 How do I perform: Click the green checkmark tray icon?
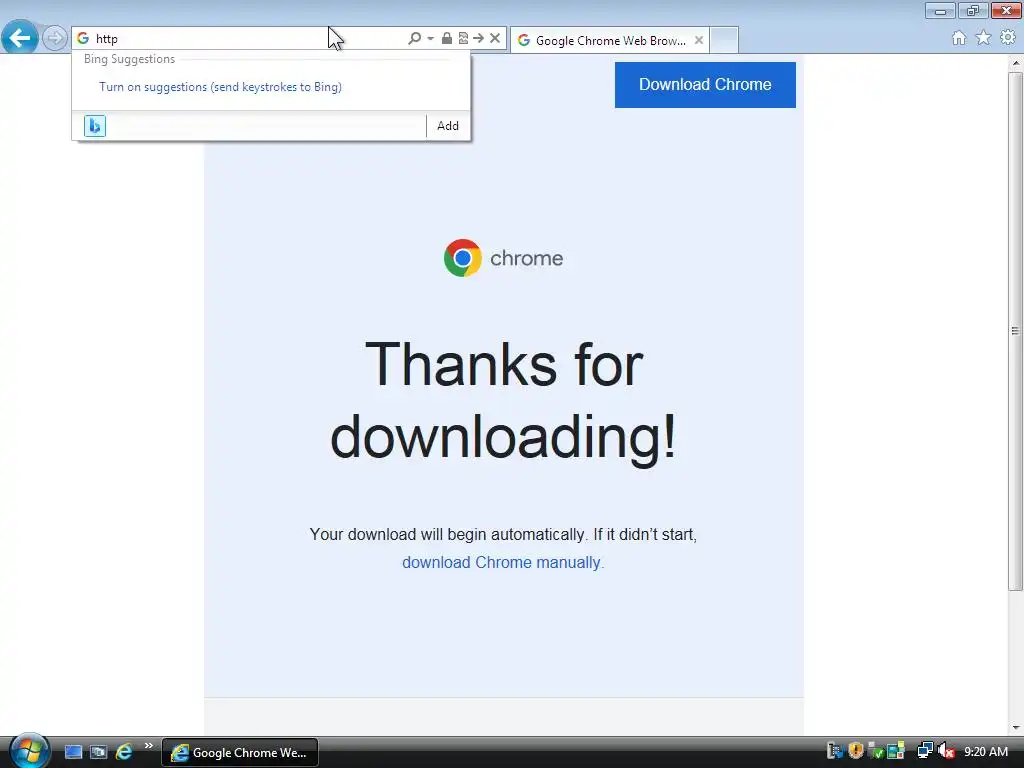(875, 751)
